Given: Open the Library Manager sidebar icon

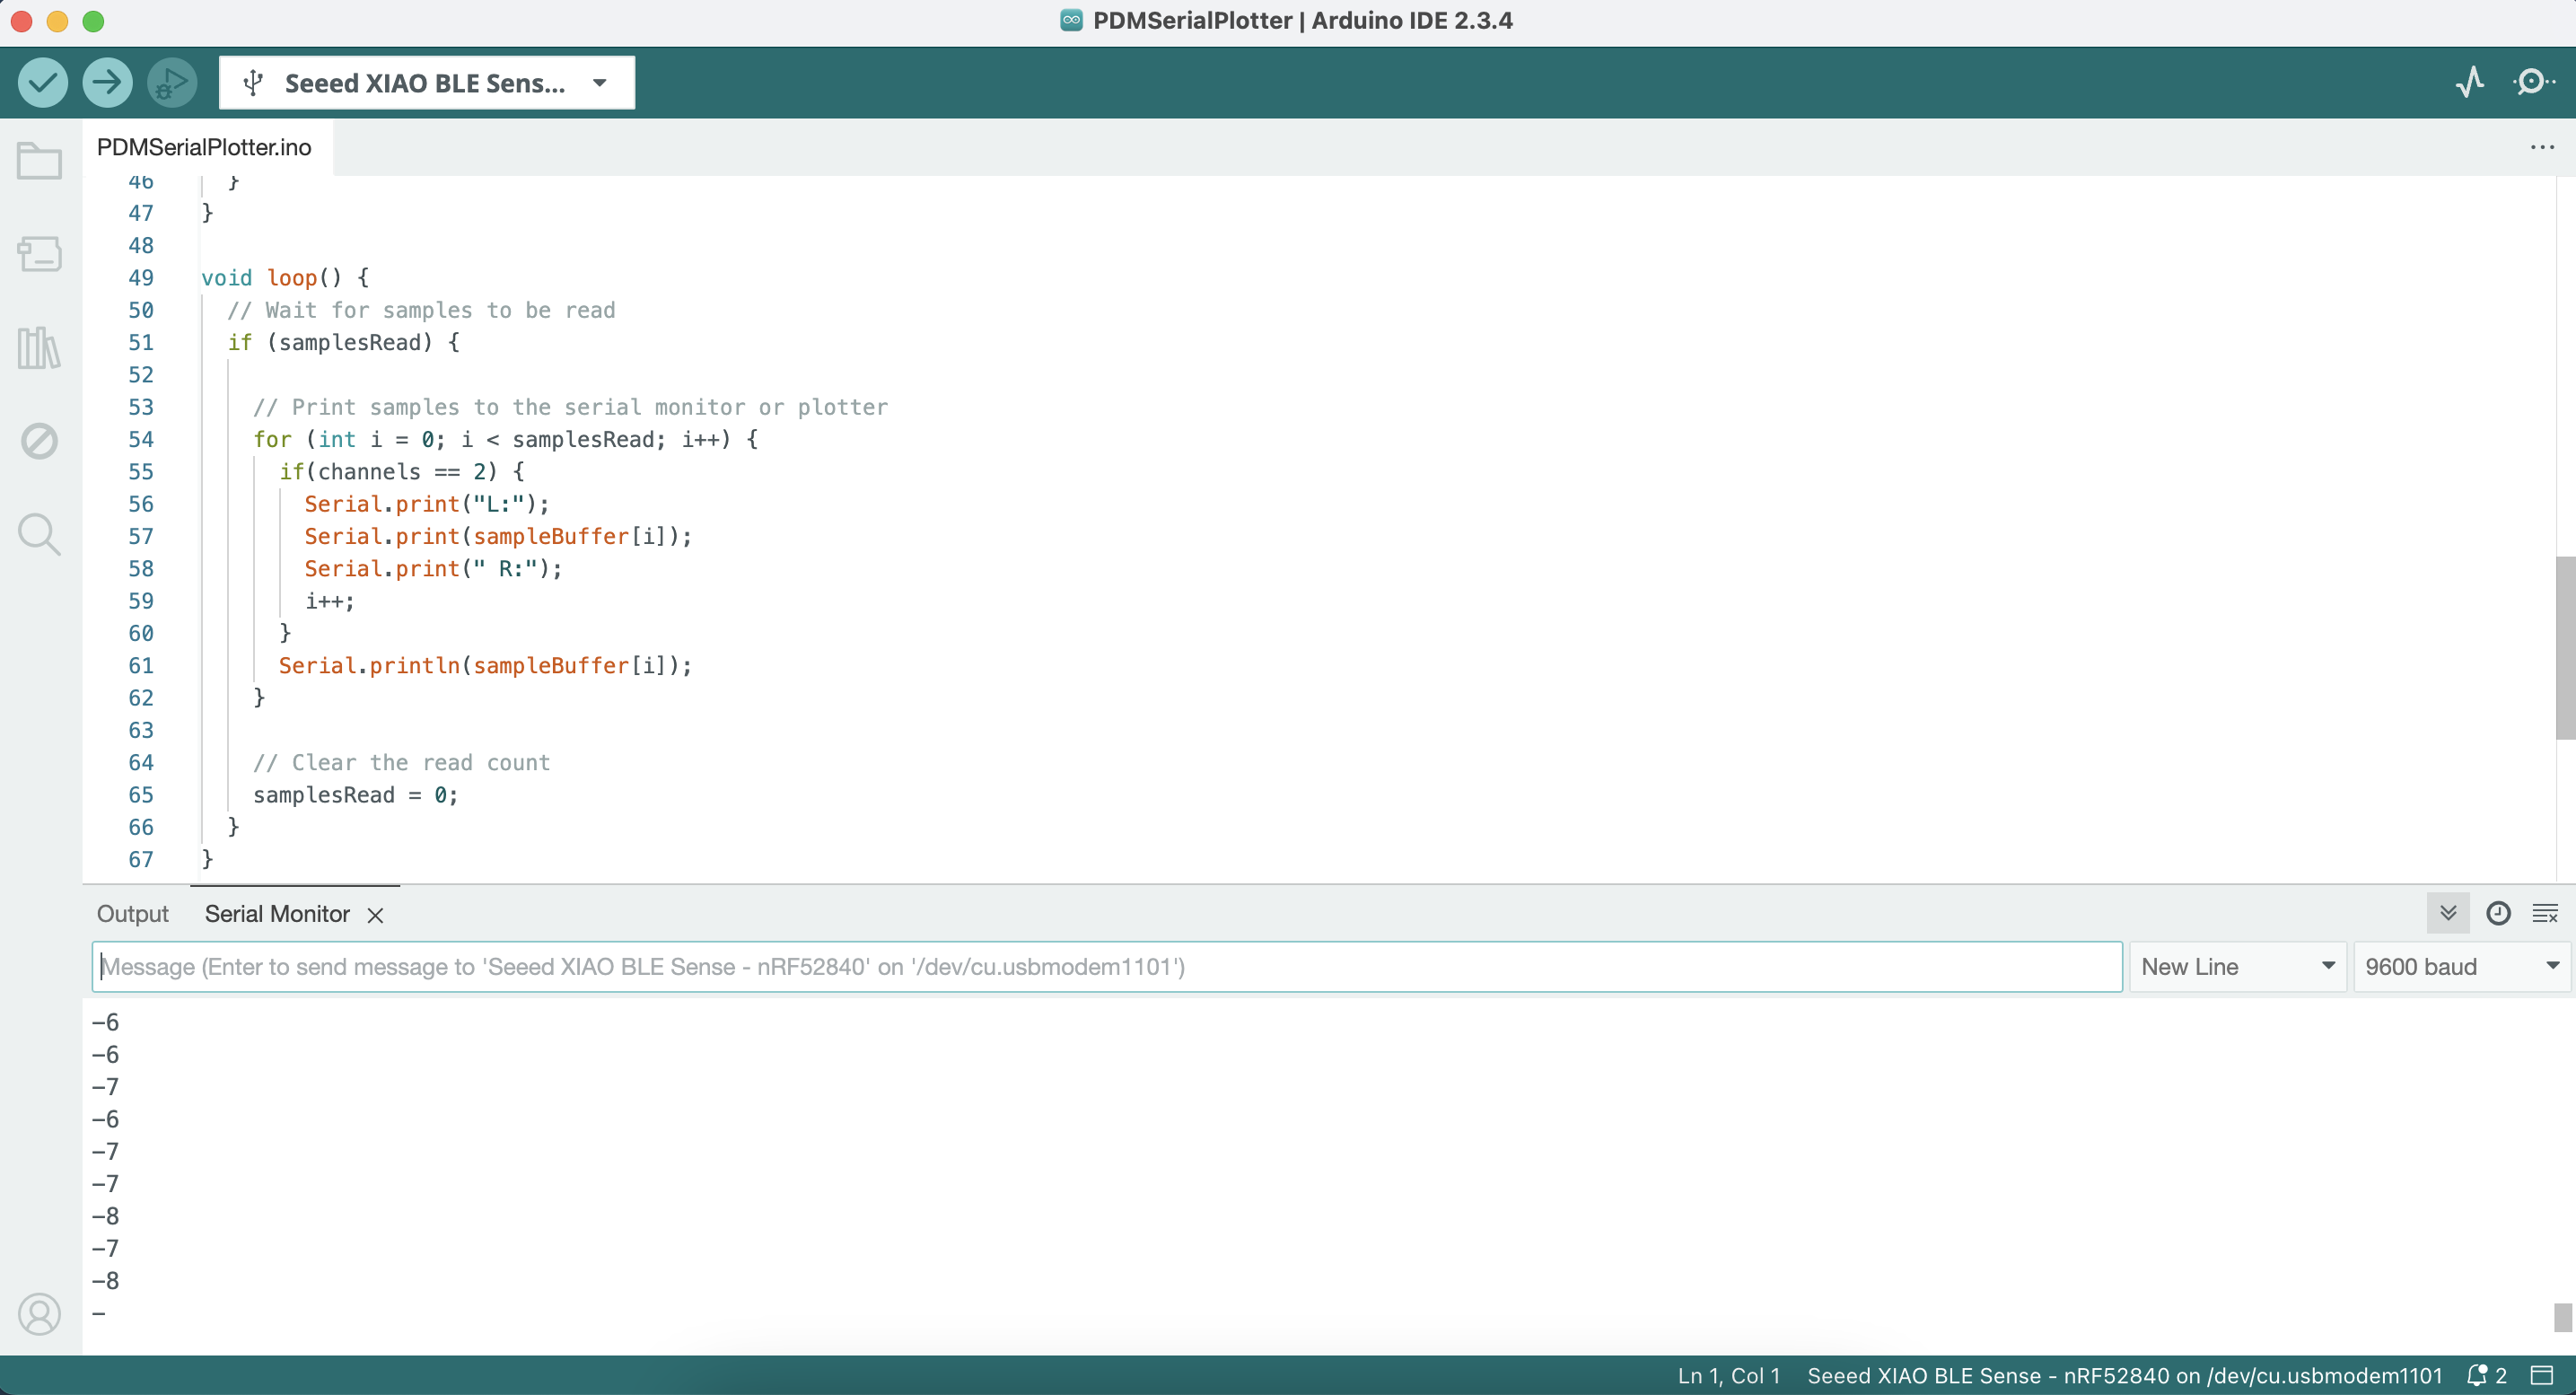Looking at the screenshot, I should point(40,348).
